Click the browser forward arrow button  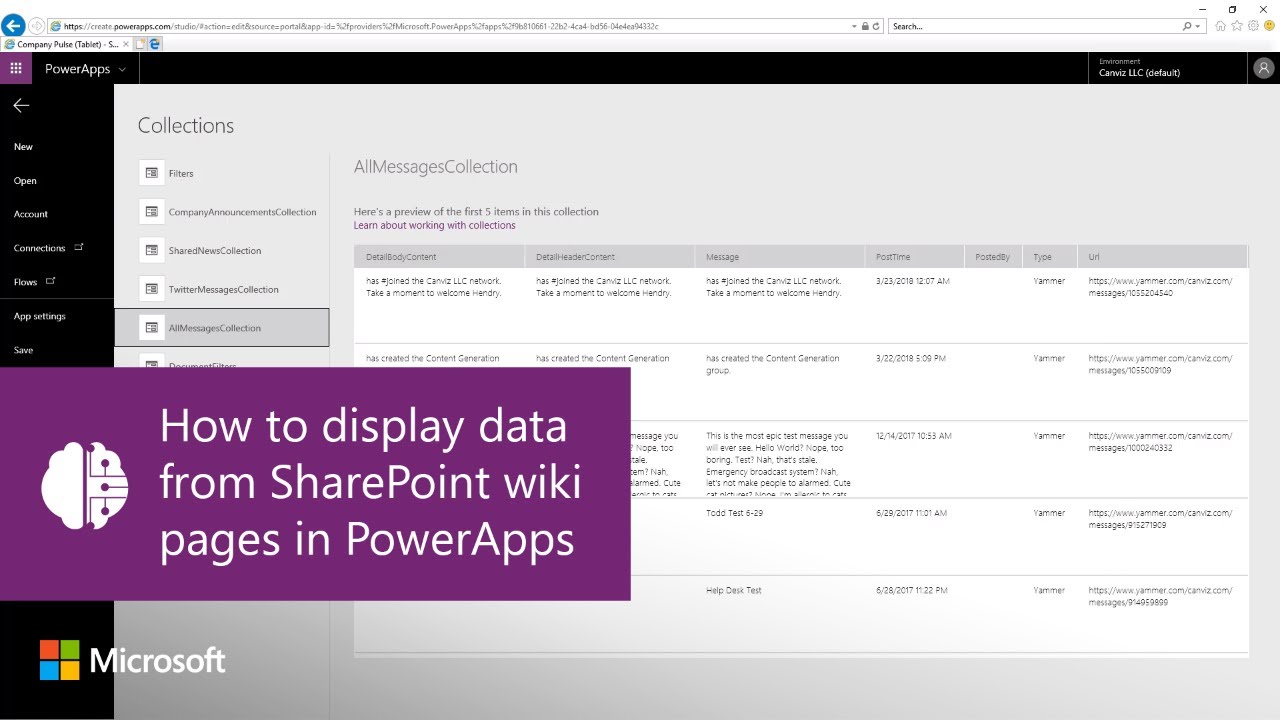tap(37, 26)
